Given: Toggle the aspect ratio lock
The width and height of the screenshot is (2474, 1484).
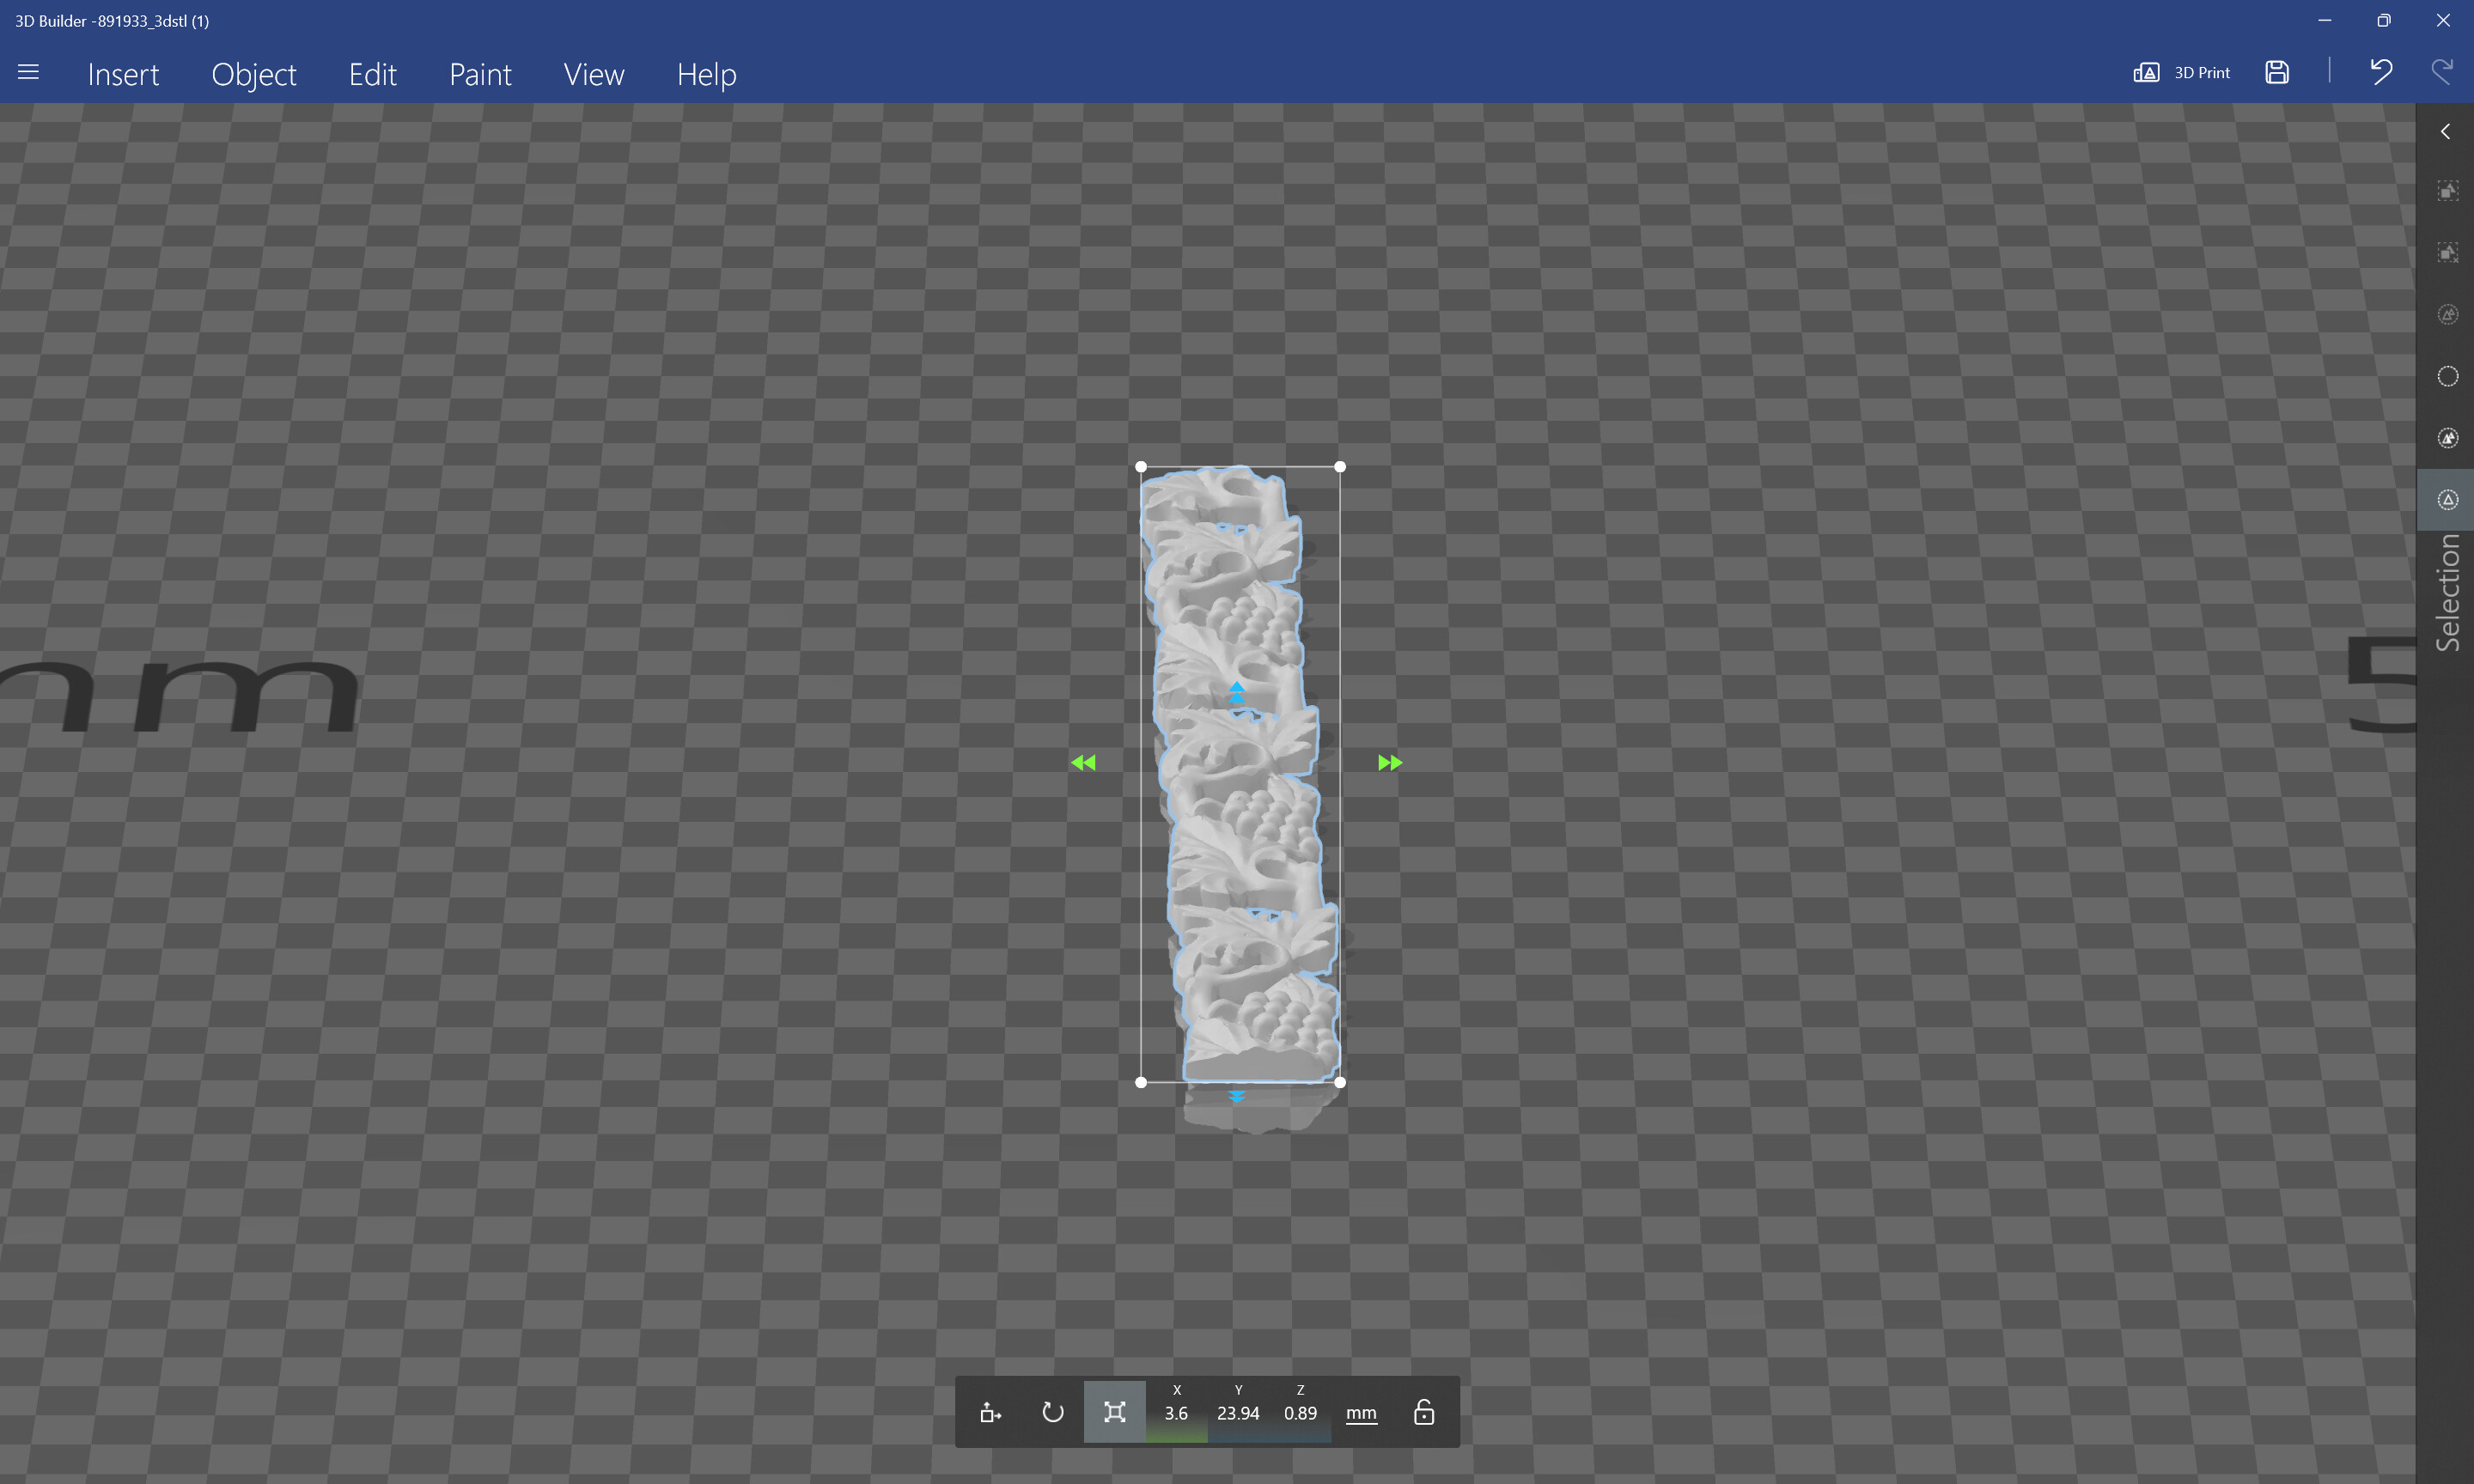Looking at the screenshot, I should click(1423, 1412).
